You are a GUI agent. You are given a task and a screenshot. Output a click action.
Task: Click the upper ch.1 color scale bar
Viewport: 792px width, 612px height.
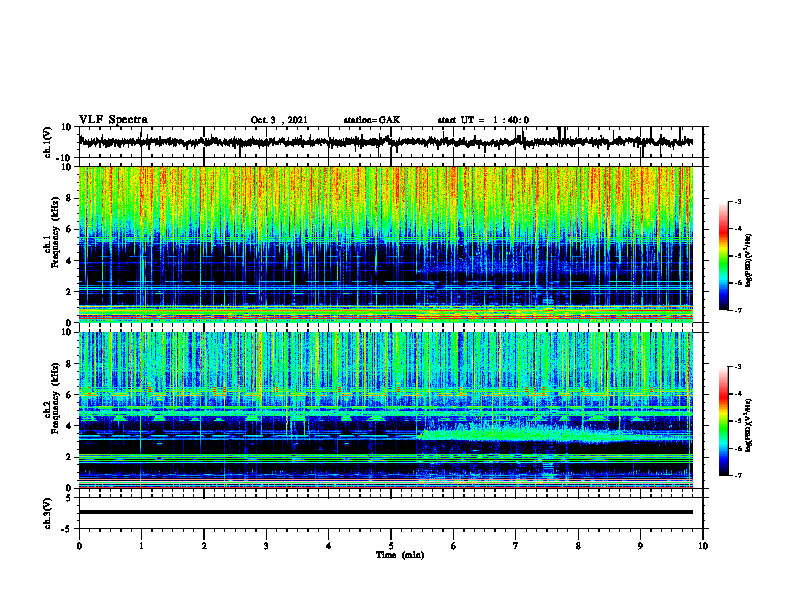[x=724, y=256]
